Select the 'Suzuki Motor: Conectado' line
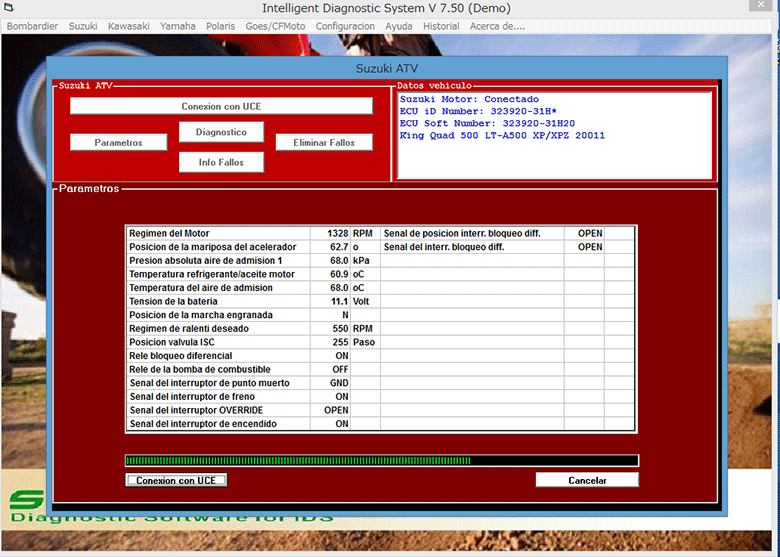Viewport: 780px width, 557px height. pos(469,99)
